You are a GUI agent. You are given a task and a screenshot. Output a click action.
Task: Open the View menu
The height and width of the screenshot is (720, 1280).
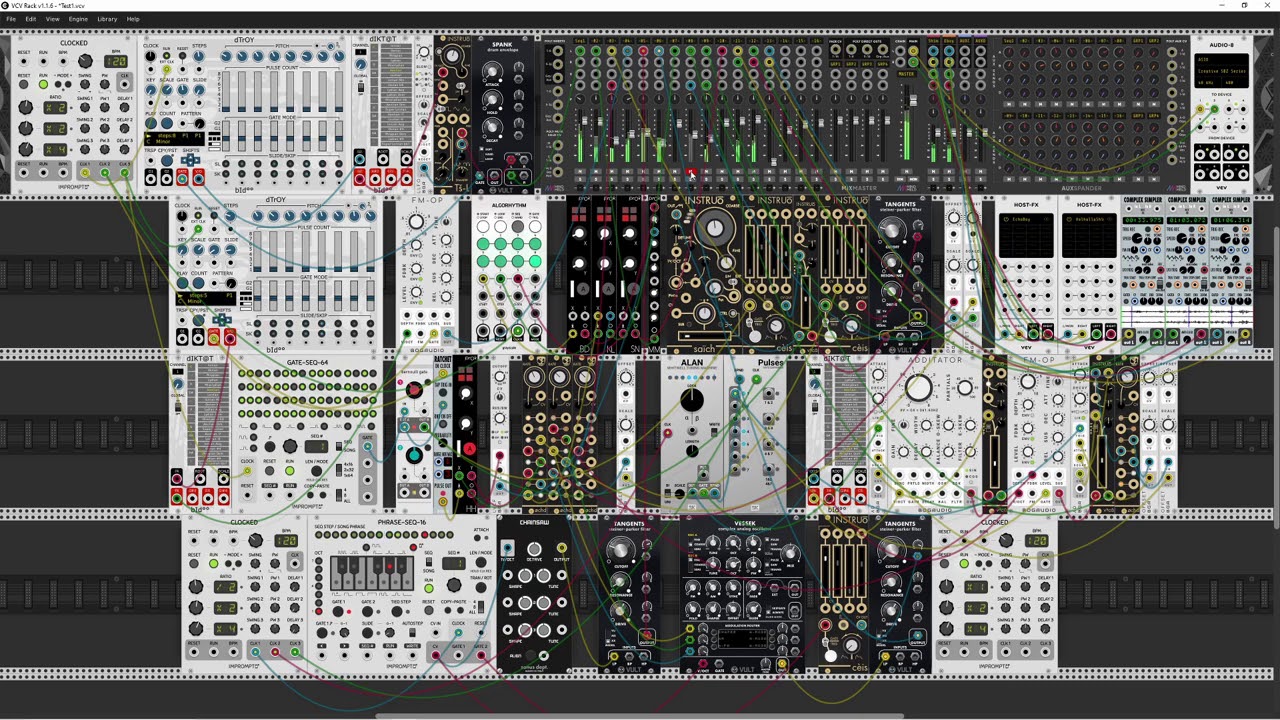pos(52,19)
